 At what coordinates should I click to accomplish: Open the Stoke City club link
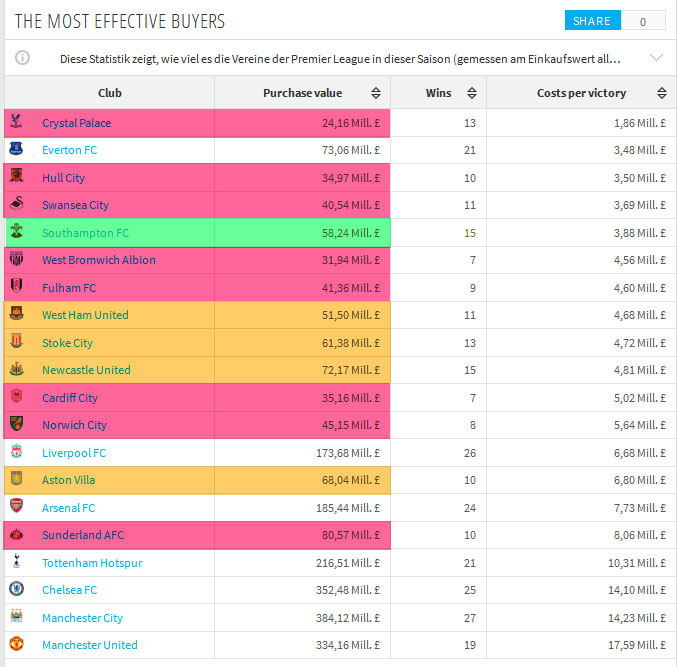[67, 343]
